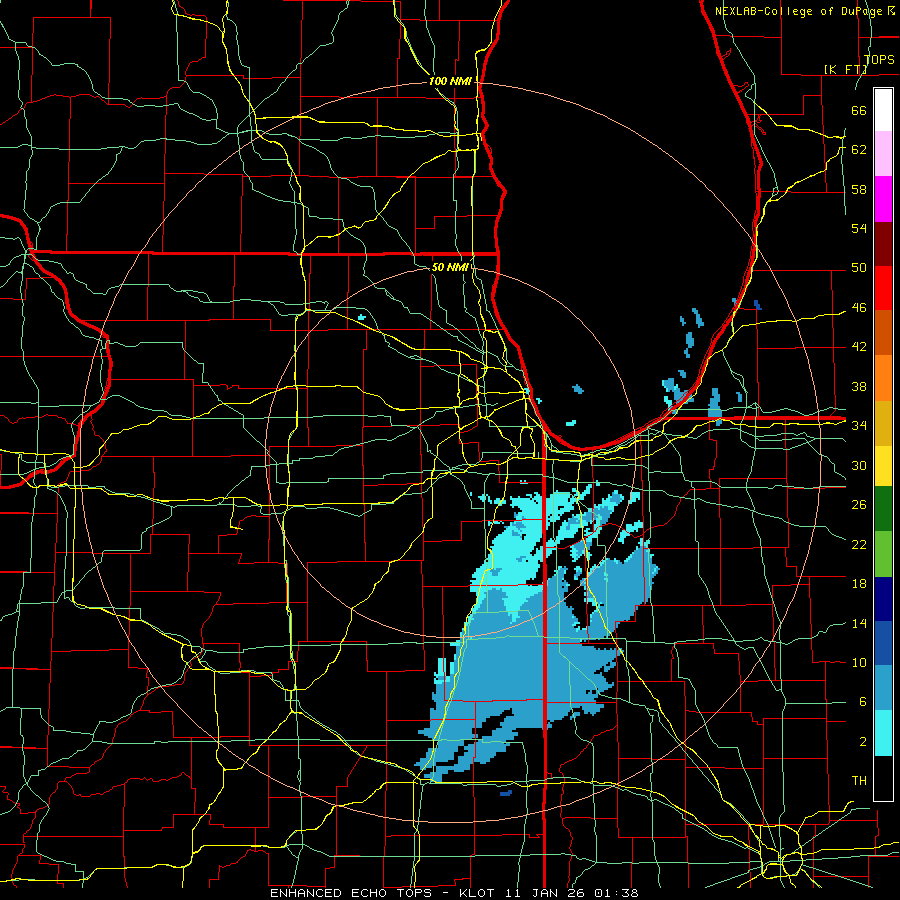
Task: Click the "50 NMI" range ring label
Action: coord(450,267)
